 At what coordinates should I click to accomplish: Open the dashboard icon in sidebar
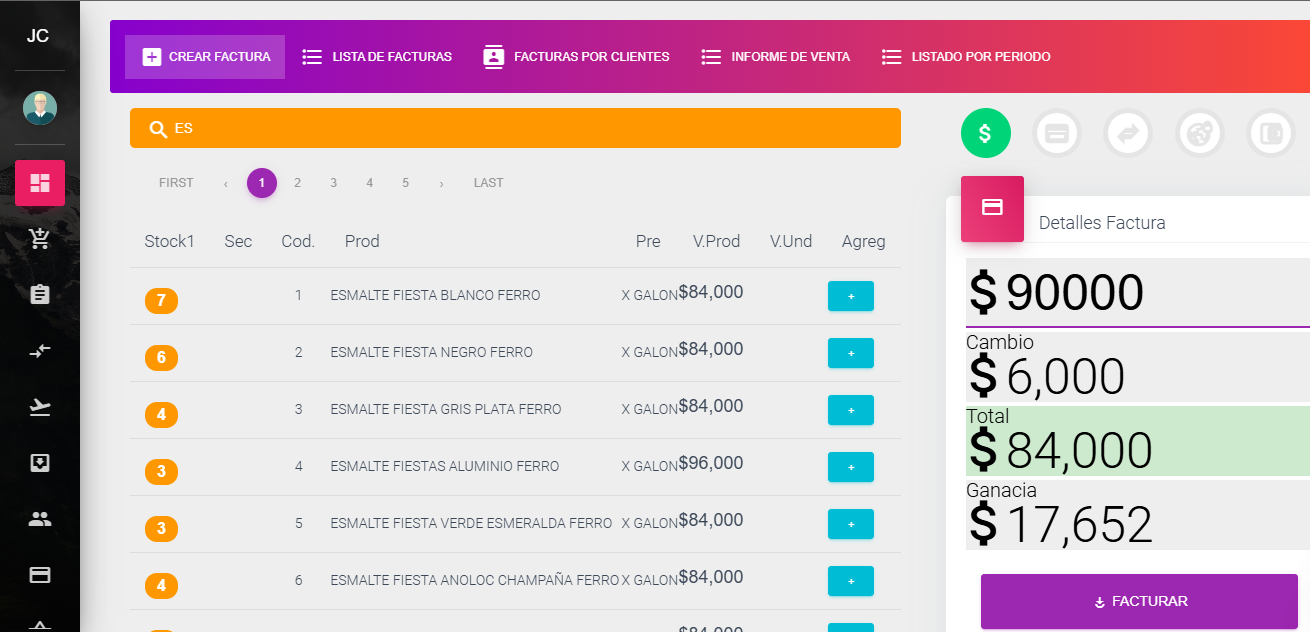coord(40,183)
